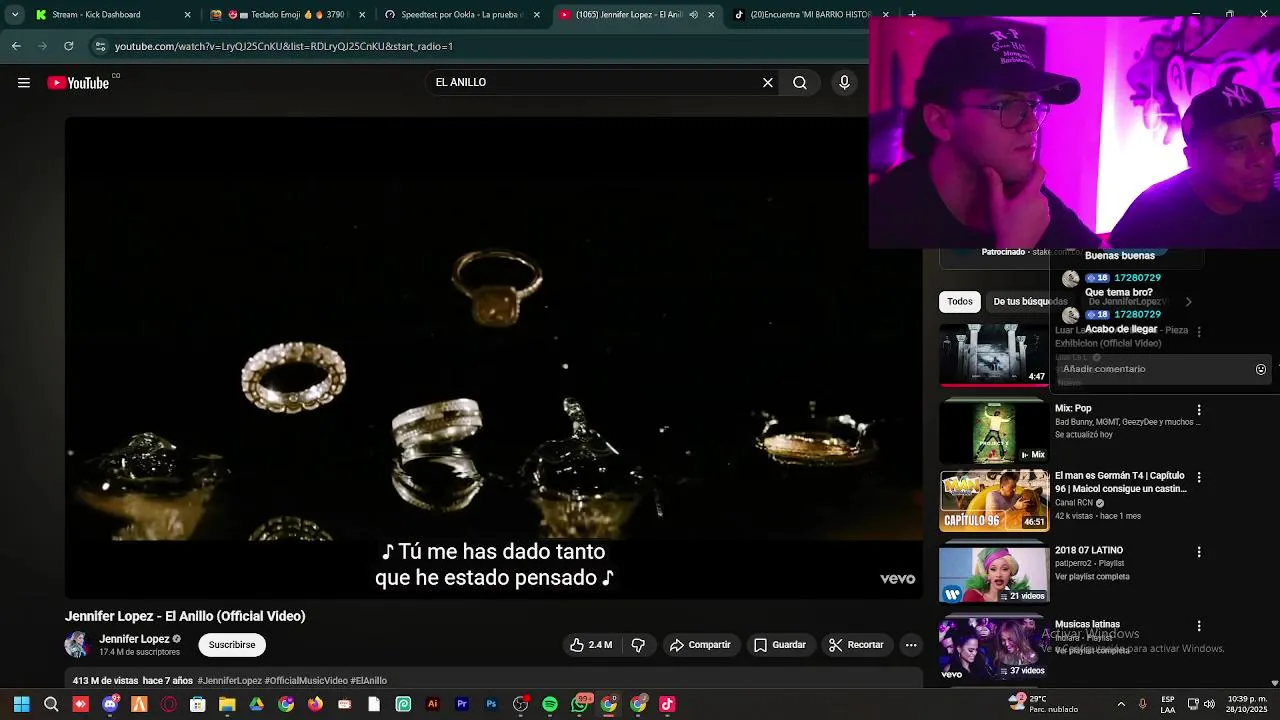Save the video with Guardar
This screenshot has height=720, width=1280.
click(780, 645)
